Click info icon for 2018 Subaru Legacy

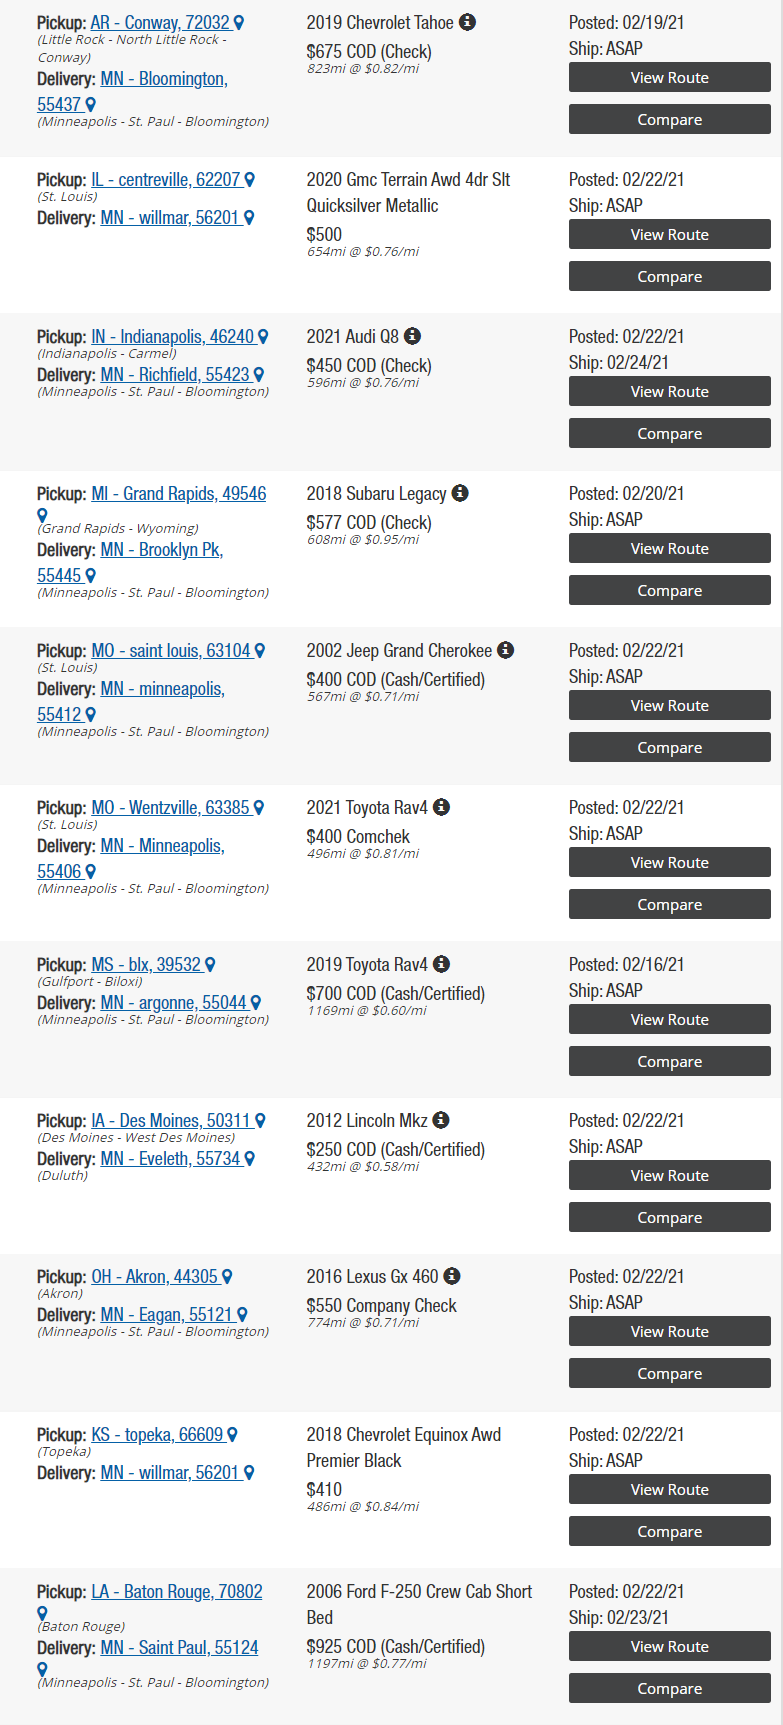point(460,493)
